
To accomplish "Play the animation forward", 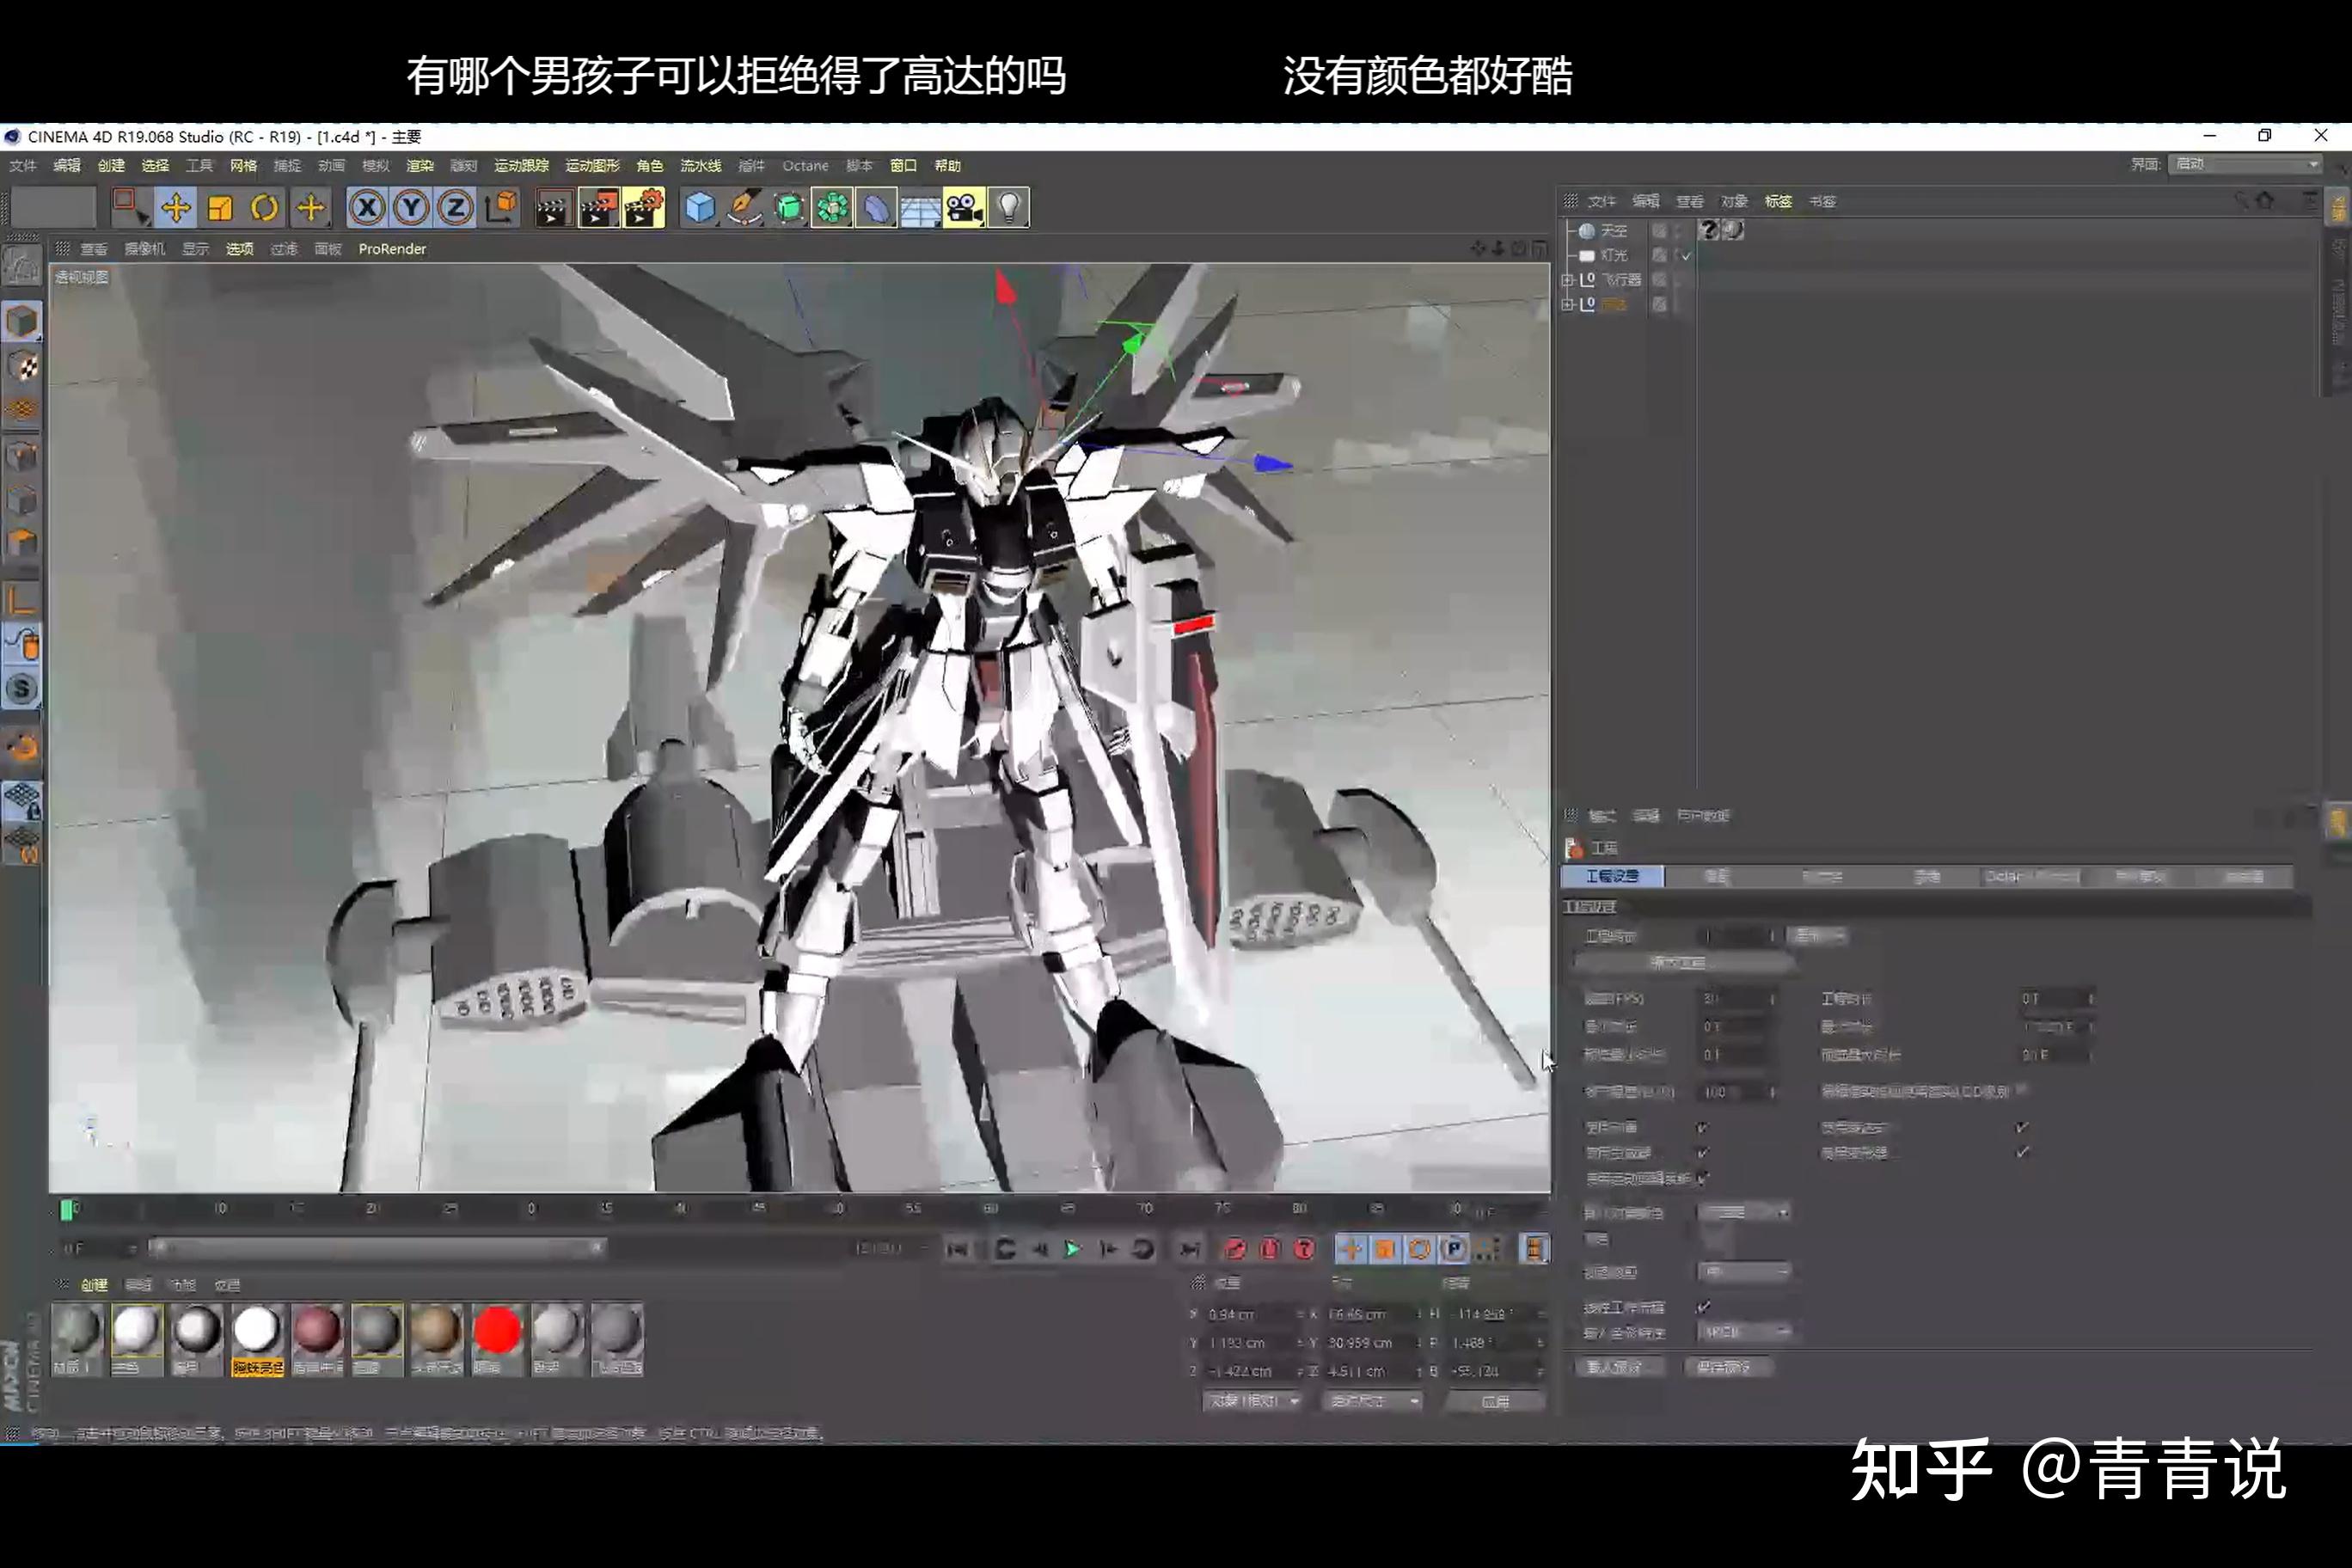I will click(x=1072, y=1249).
